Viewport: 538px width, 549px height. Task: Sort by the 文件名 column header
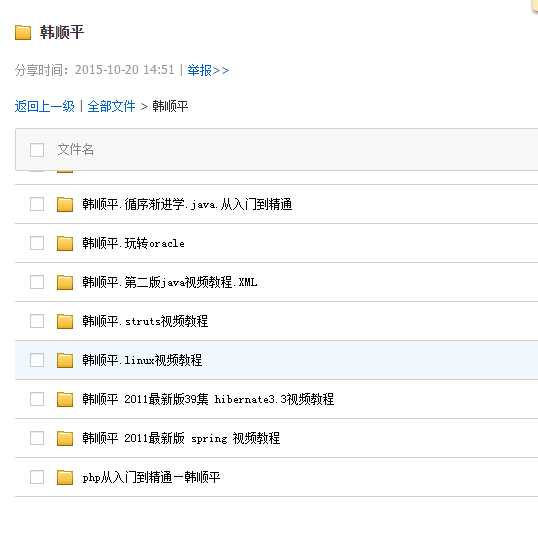click(x=76, y=150)
